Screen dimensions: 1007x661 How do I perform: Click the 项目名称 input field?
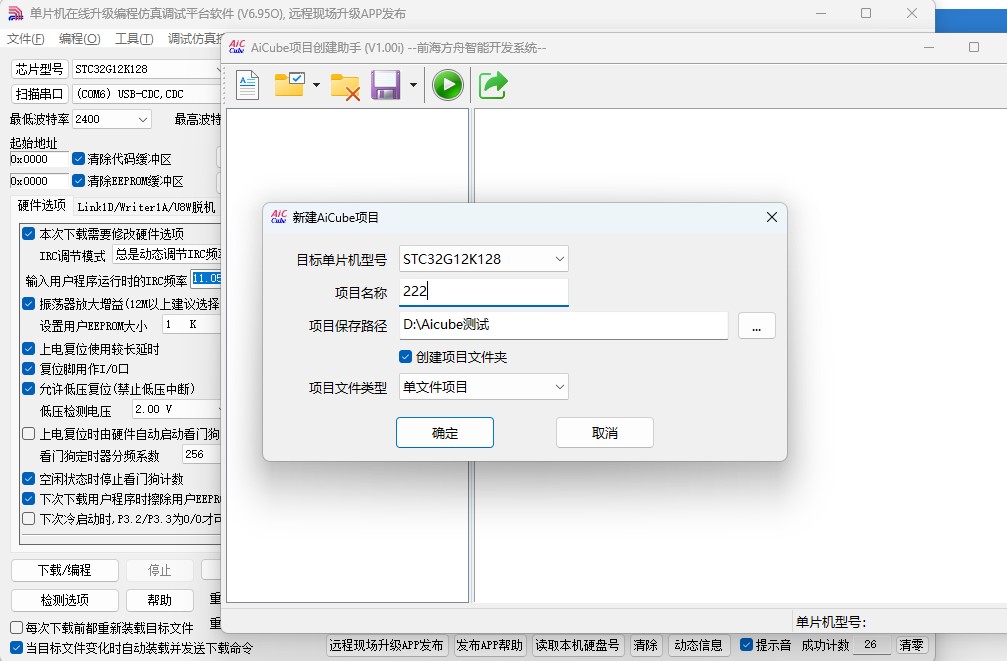484,292
